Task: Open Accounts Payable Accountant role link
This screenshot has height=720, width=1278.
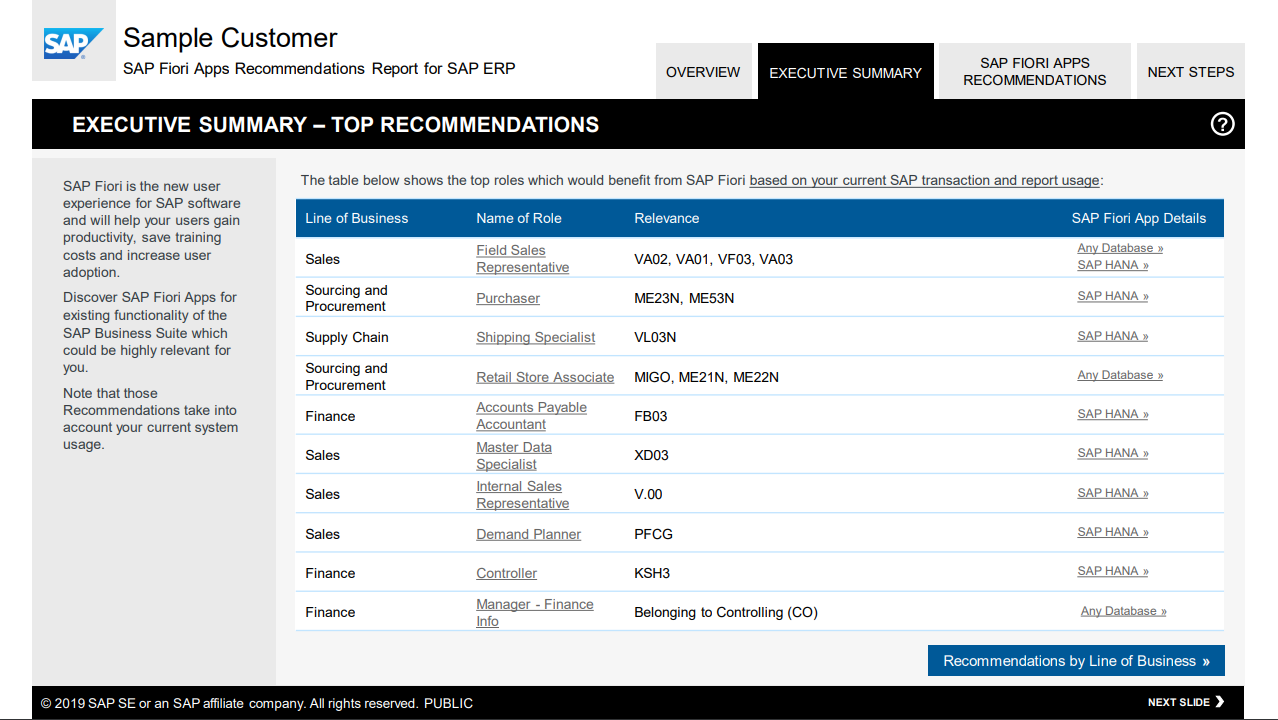Action: [531, 416]
